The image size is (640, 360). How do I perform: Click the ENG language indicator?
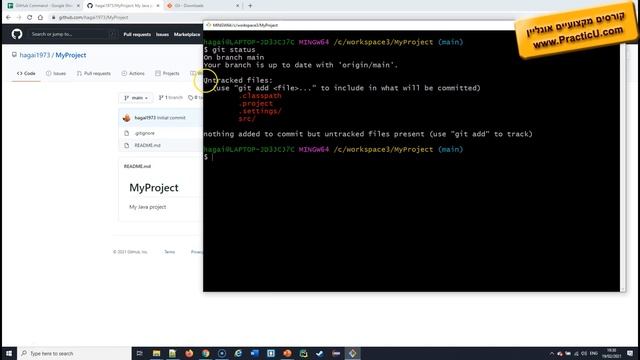point(594,353)
